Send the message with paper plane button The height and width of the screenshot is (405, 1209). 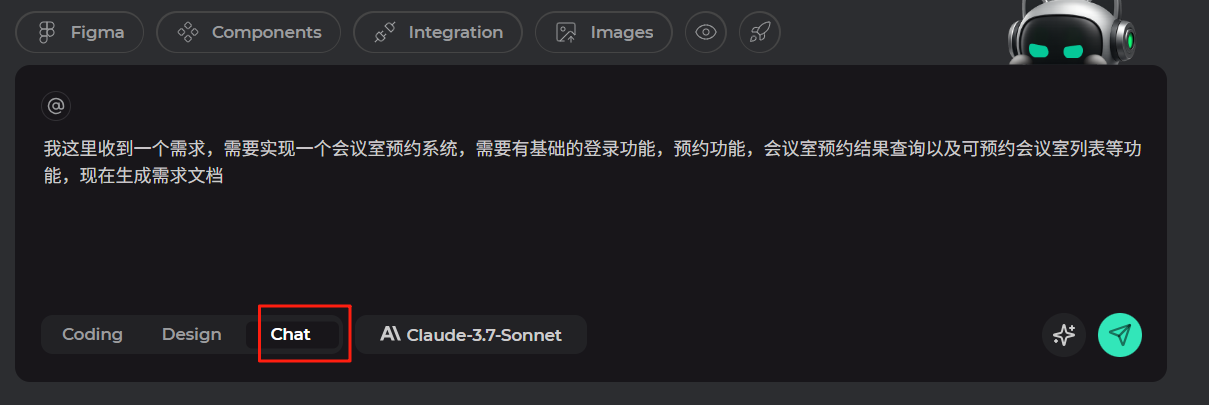point(1120,335)
